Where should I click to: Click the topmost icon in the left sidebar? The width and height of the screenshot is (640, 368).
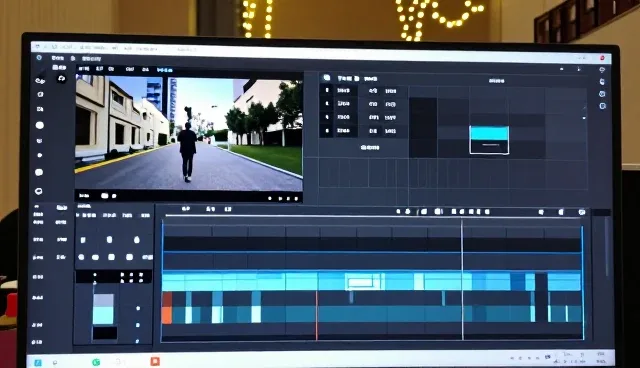tap(40, 81)
